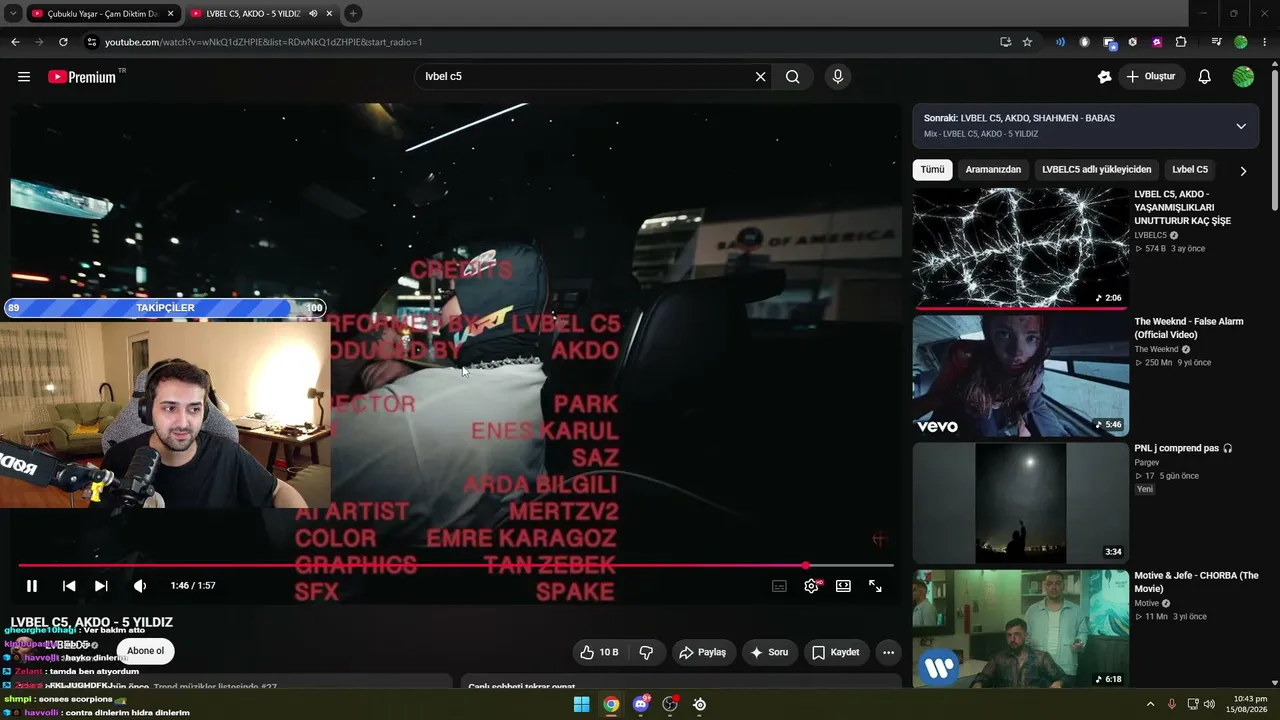Open The Weeknd False Alarm thumbnail
1280x720 pixels.
click(1020, 376)
